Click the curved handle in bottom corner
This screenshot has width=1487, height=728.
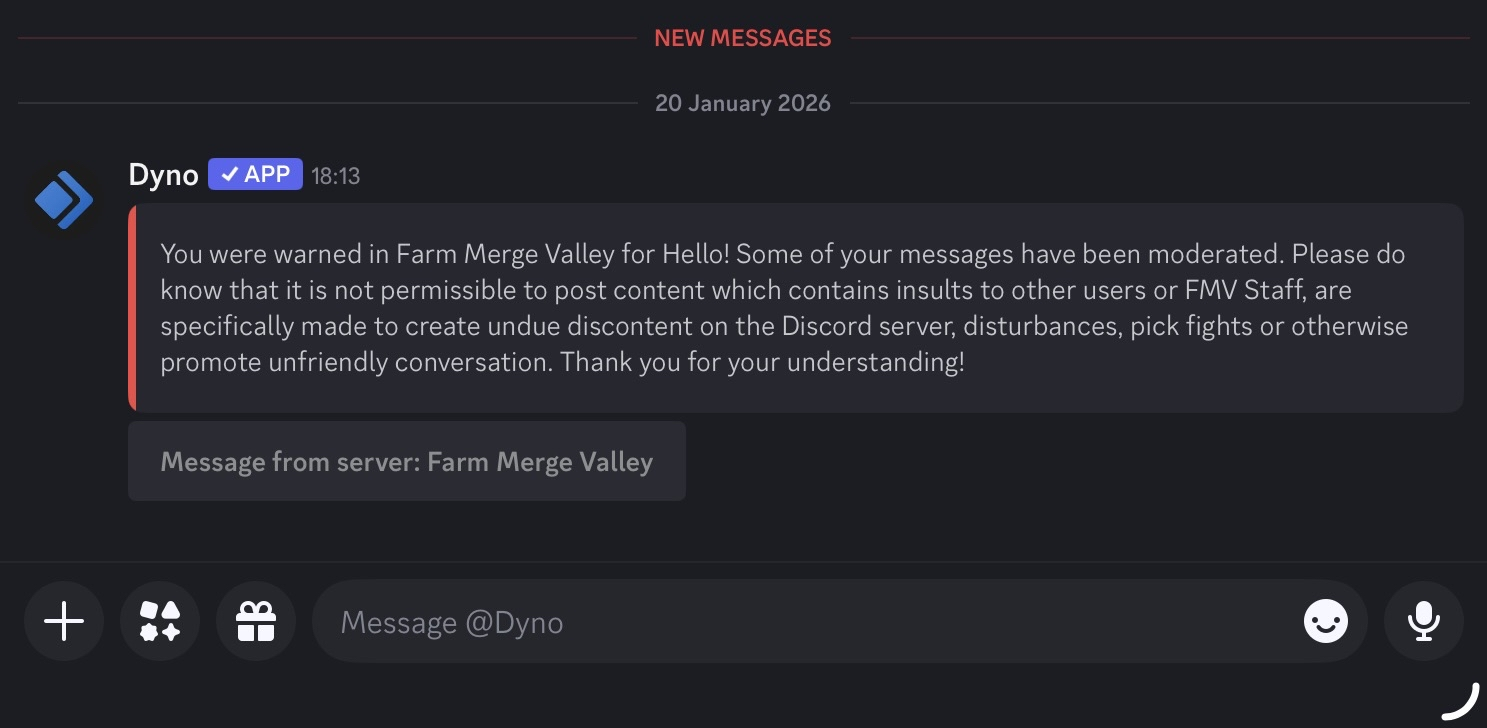click(1461, 703)
